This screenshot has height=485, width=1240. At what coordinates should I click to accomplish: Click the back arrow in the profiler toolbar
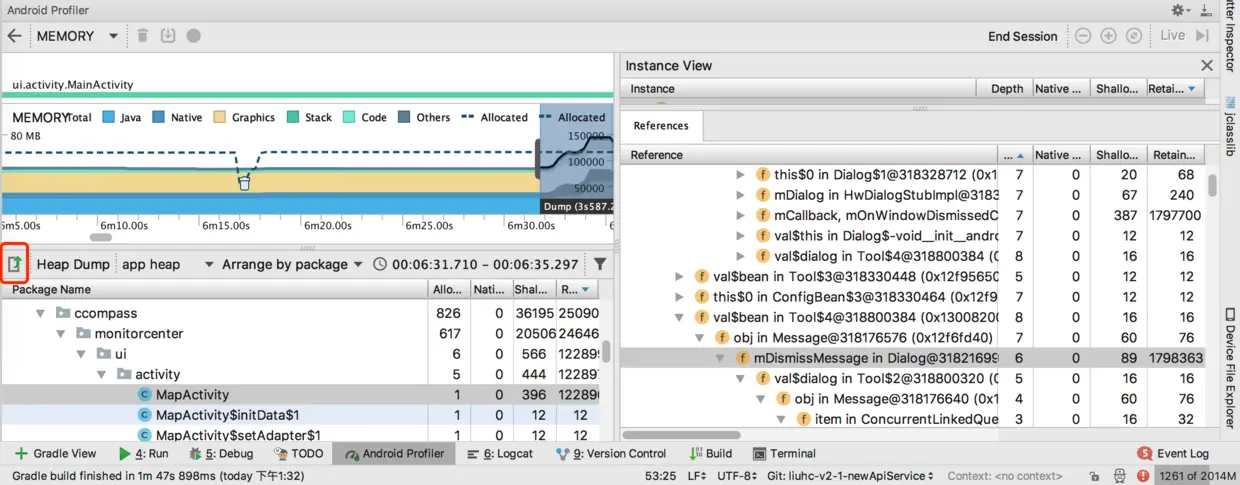coord(14,36)
